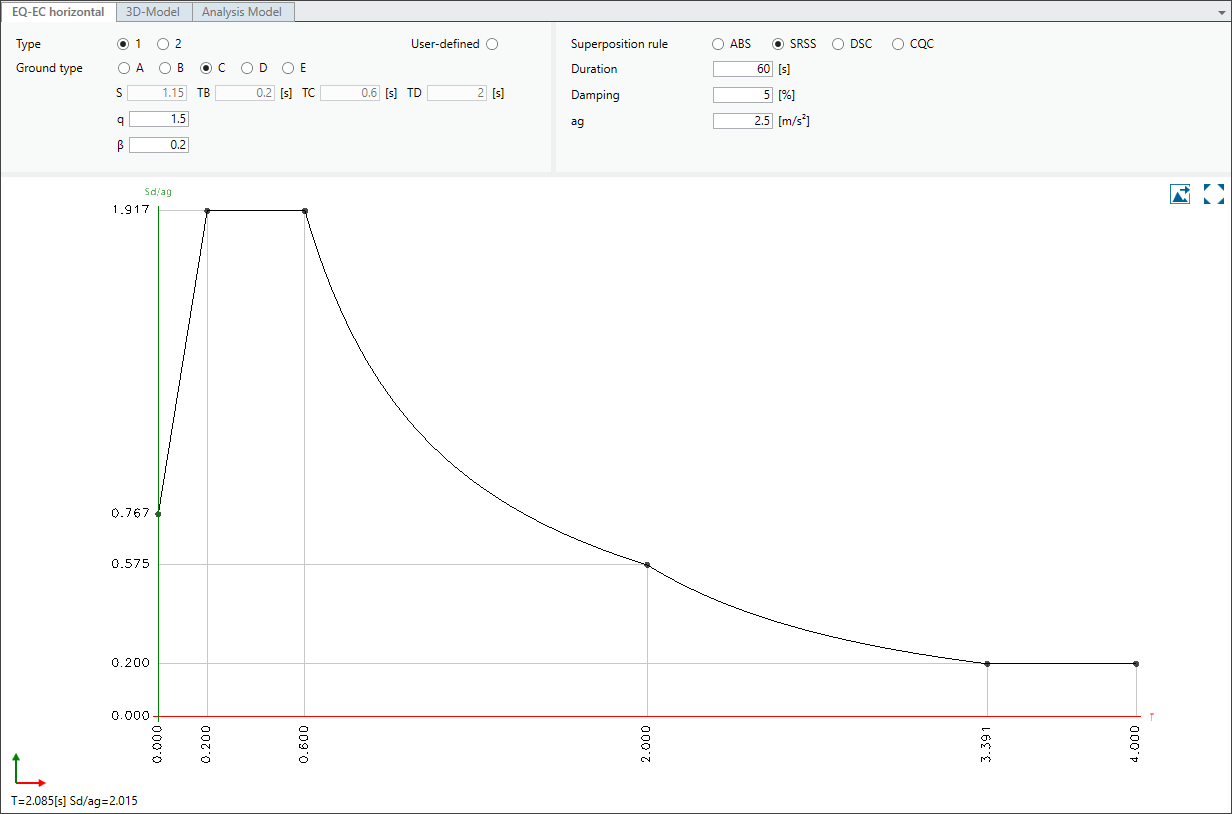1232x814 pixels.
Task: Click the fullscreen expand diagram icon
Action: [x=1214, y=194]
